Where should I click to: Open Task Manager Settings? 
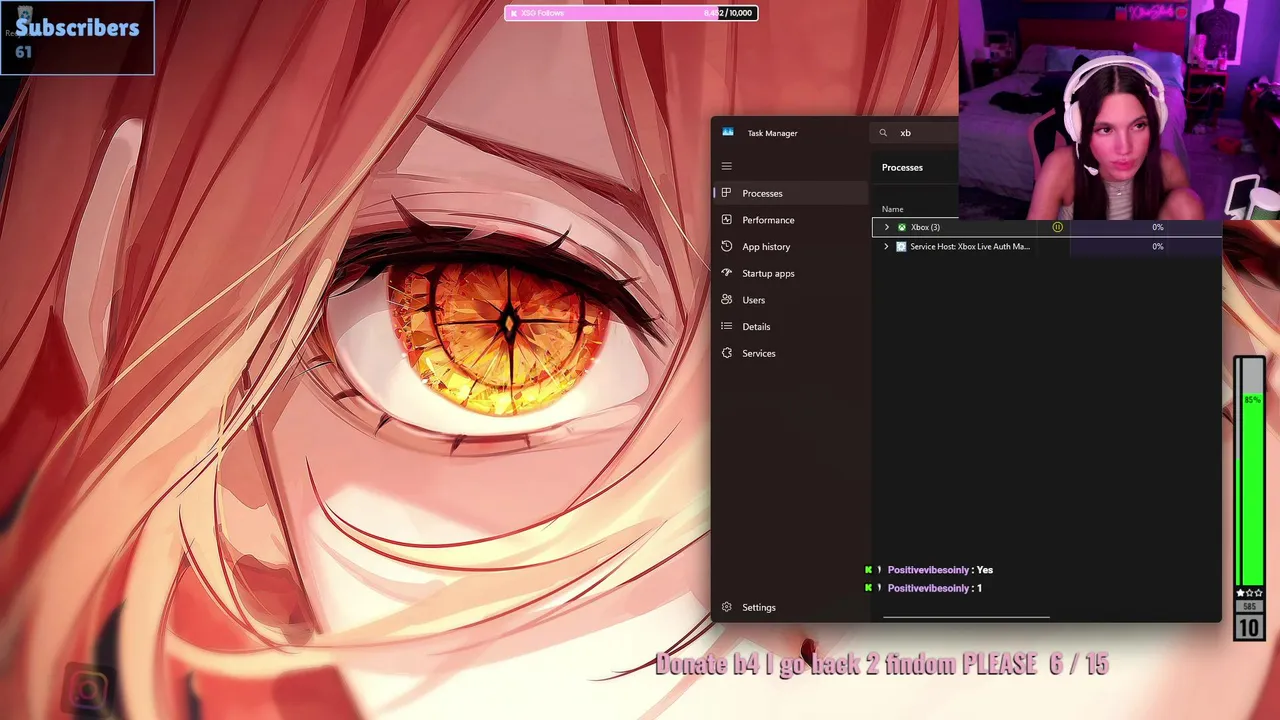791,607
